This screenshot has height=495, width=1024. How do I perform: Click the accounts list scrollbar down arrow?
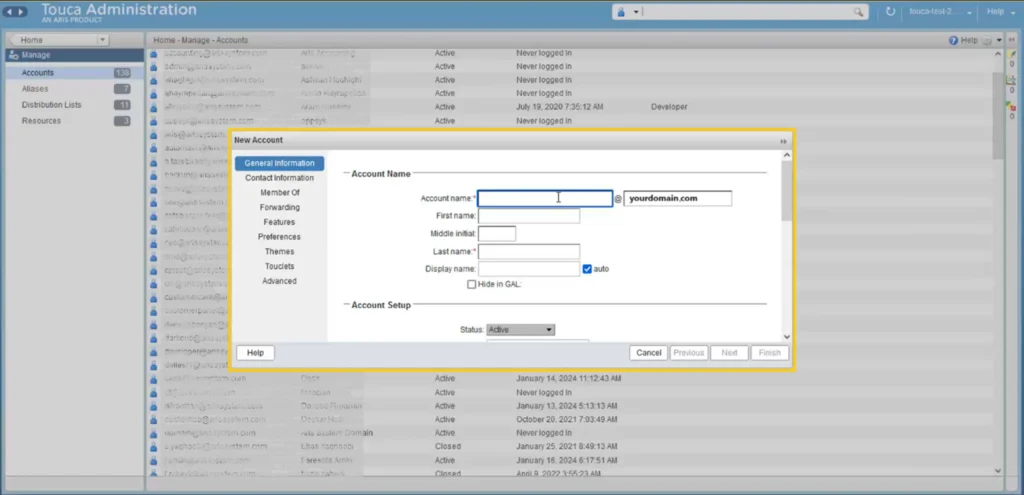click(997, 470)
